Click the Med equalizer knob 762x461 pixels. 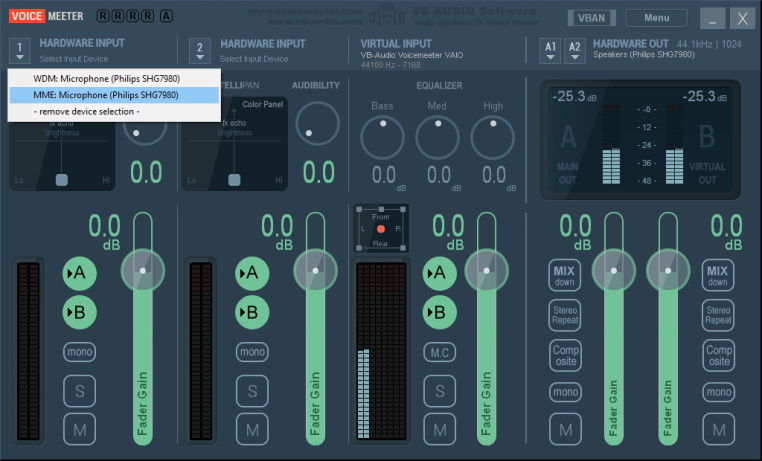pyautogui.click(x=437, y=137)
